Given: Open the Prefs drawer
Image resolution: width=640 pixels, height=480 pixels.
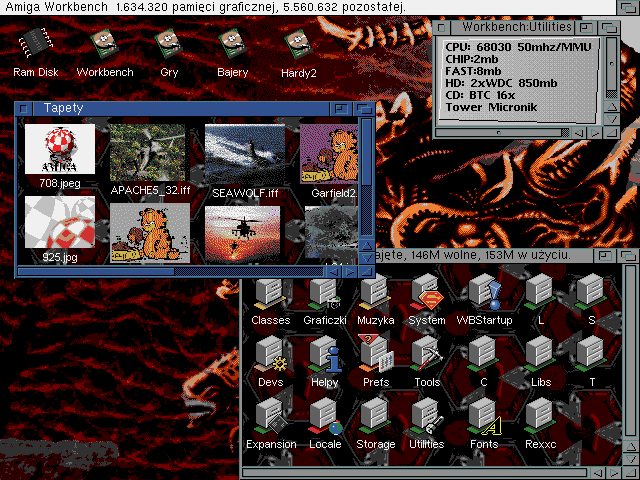Looking at the screenshot, I should click(376, 353).
